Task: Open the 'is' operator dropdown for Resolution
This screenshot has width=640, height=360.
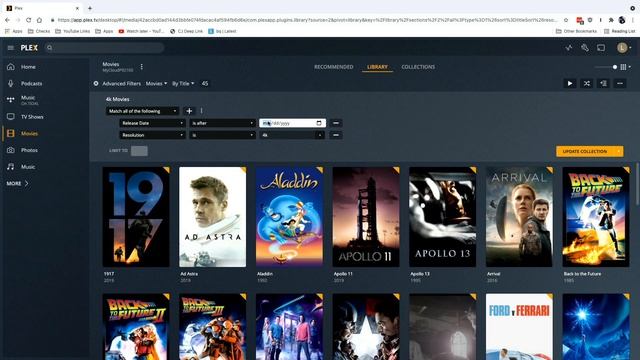Action: [222, 135]
